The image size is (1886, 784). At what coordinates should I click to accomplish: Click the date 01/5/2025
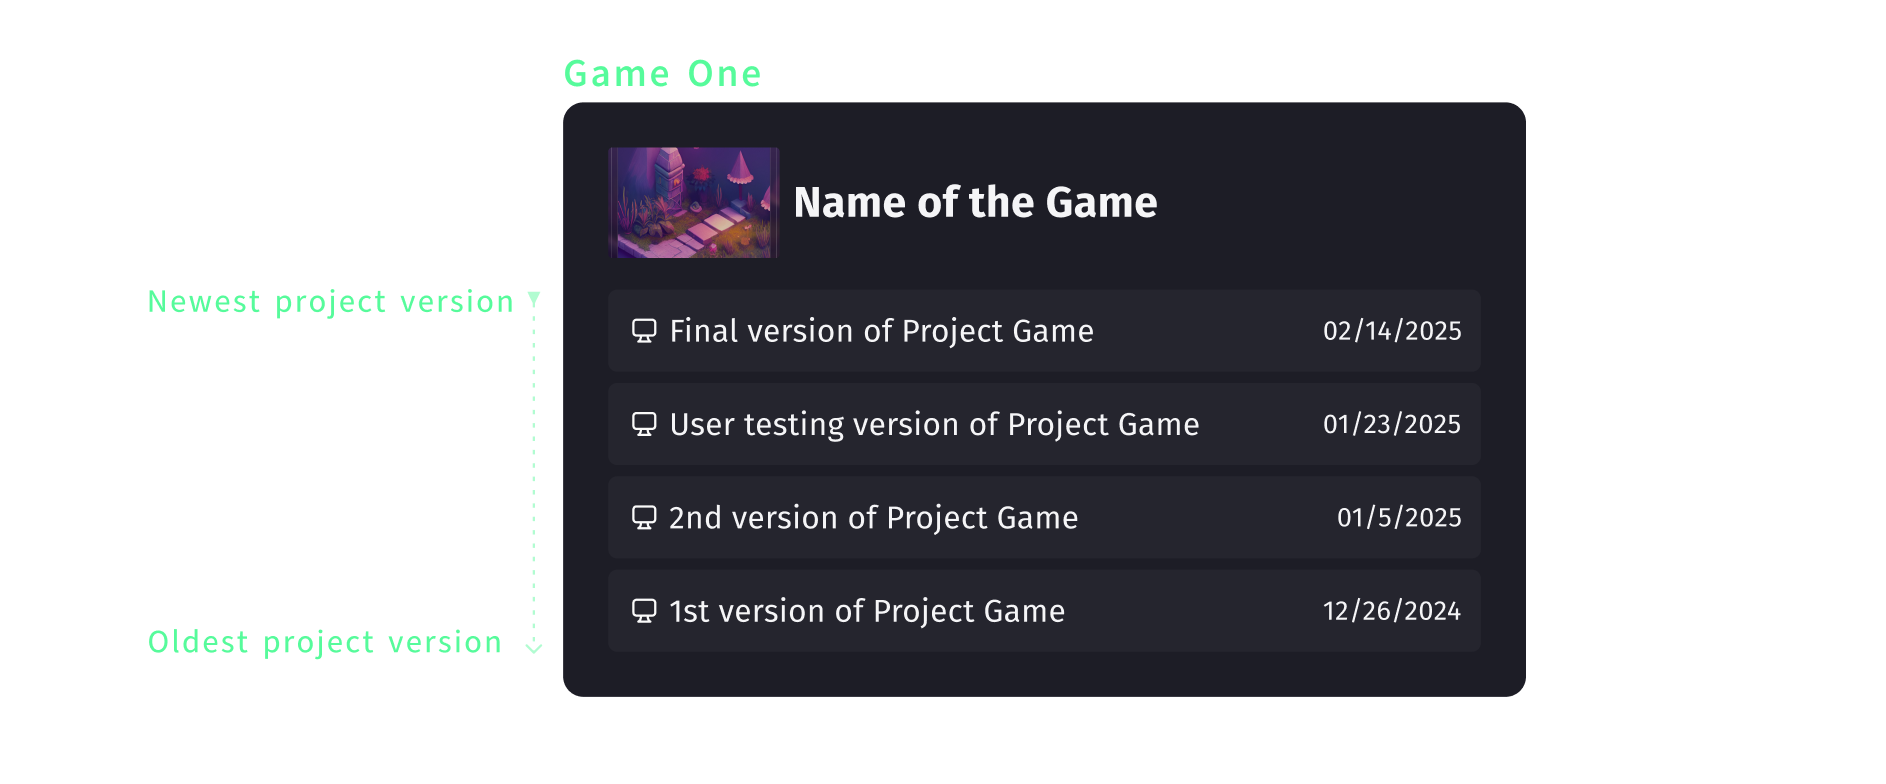click(x=1399, y=517)
